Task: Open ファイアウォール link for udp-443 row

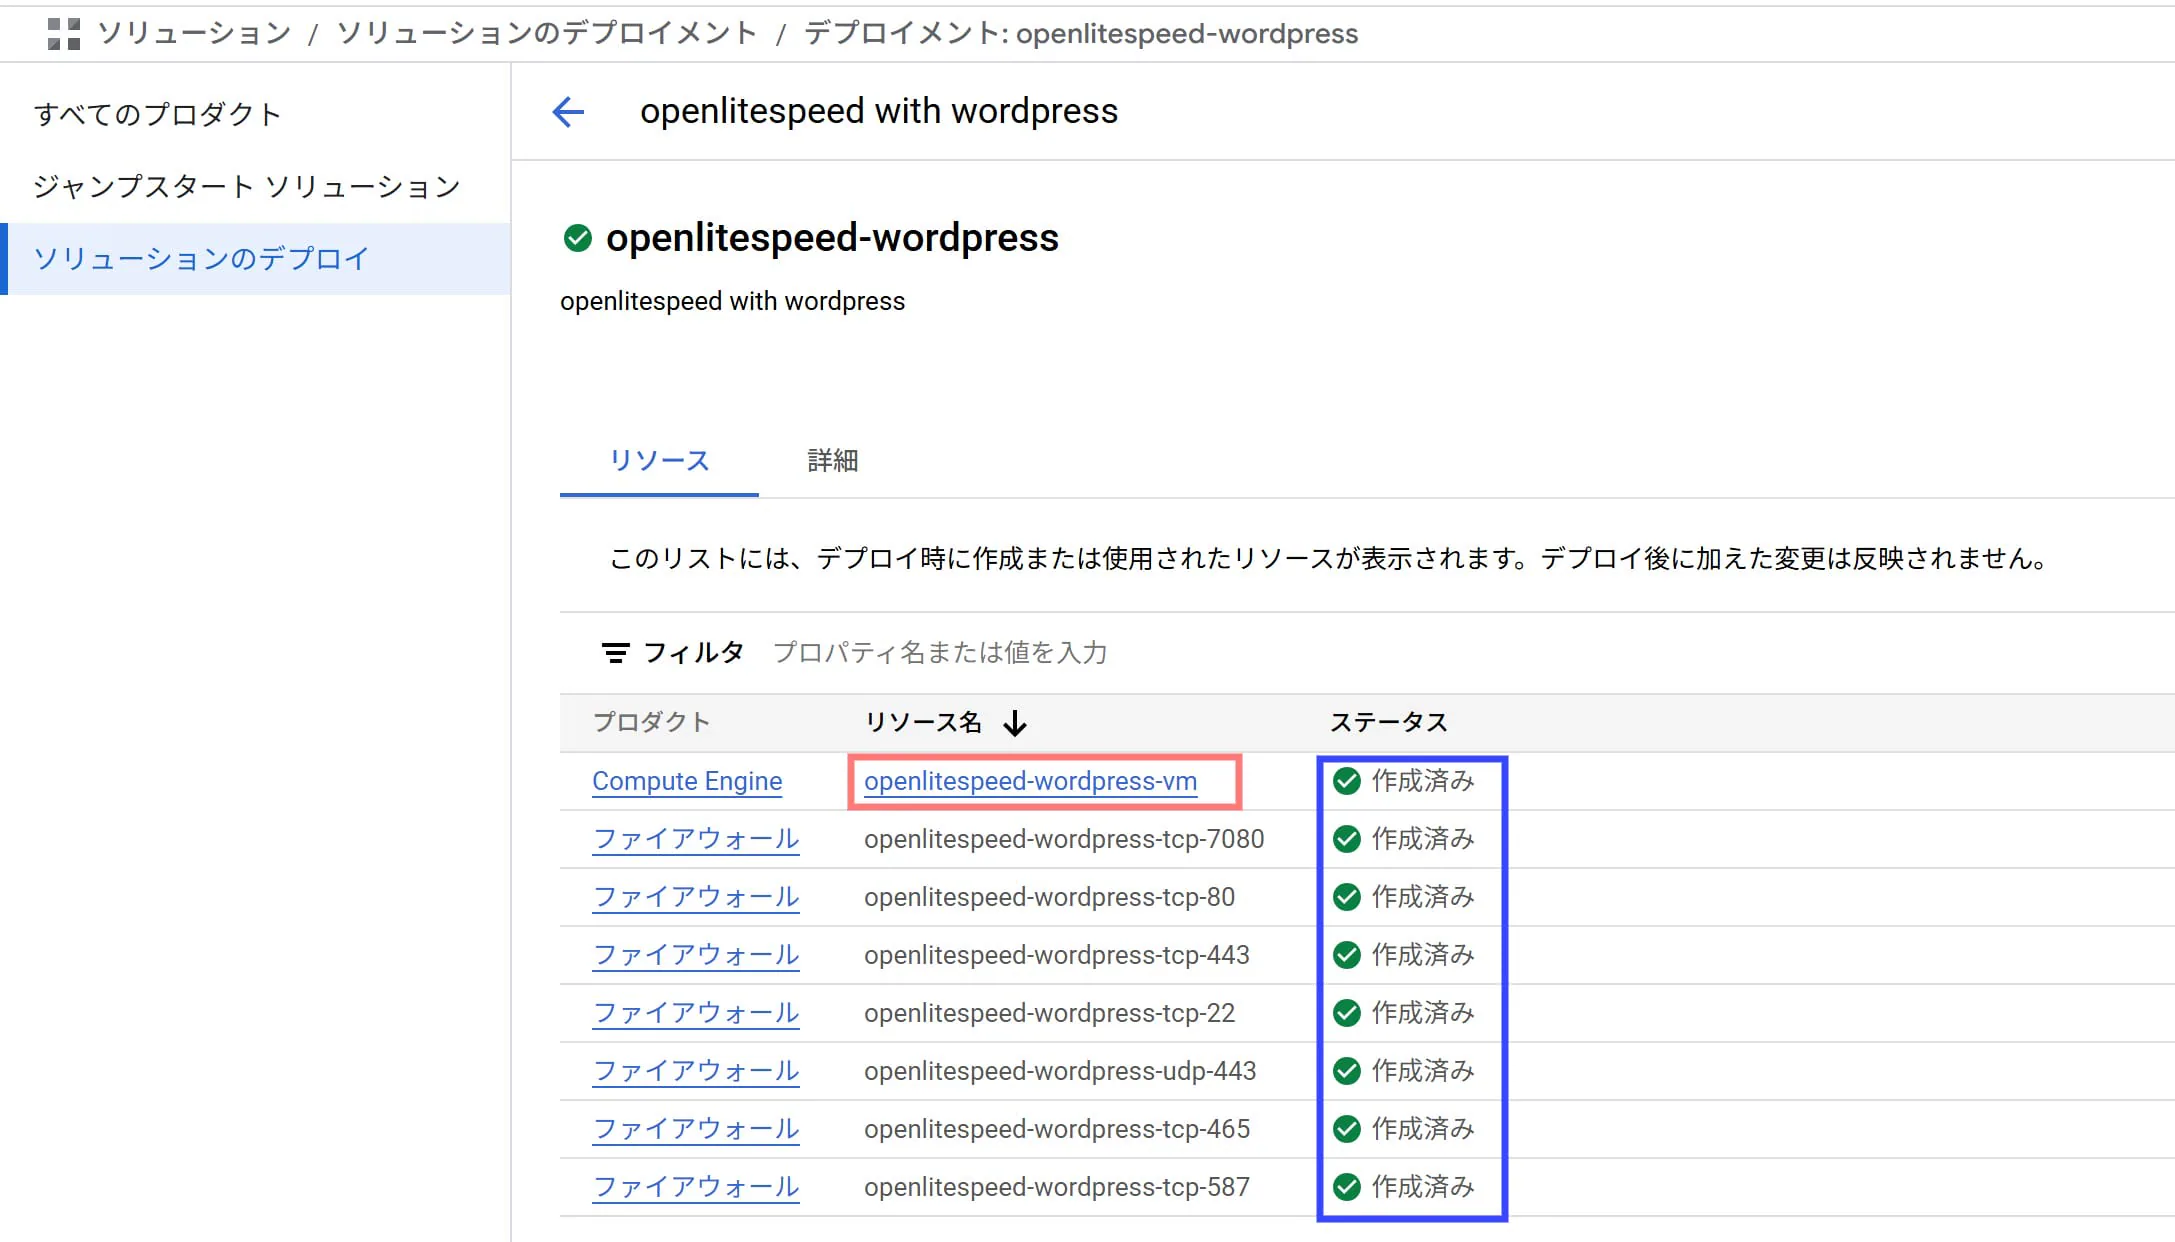Action: tap(696, 1071)
